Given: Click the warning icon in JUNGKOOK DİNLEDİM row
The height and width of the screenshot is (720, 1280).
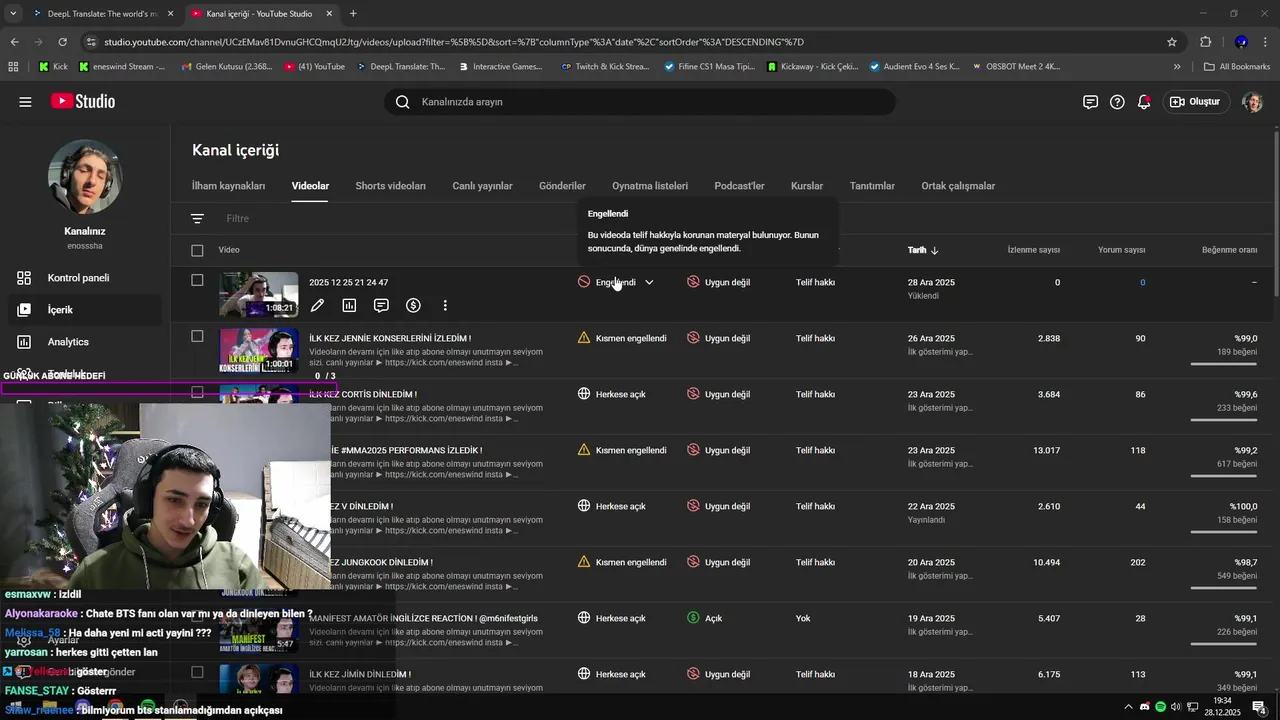Looking at the screenshot, I should [x=584, y=562].
